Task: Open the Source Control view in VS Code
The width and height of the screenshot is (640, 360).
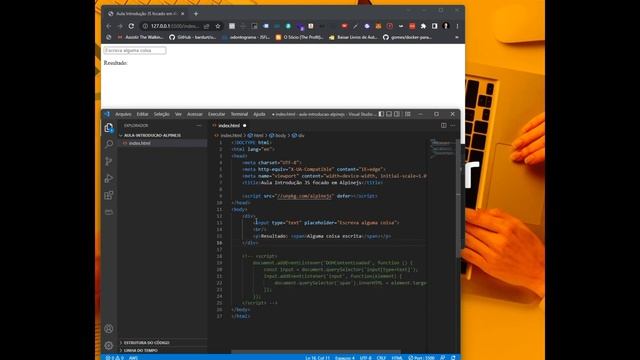Action: click(109, 161)
